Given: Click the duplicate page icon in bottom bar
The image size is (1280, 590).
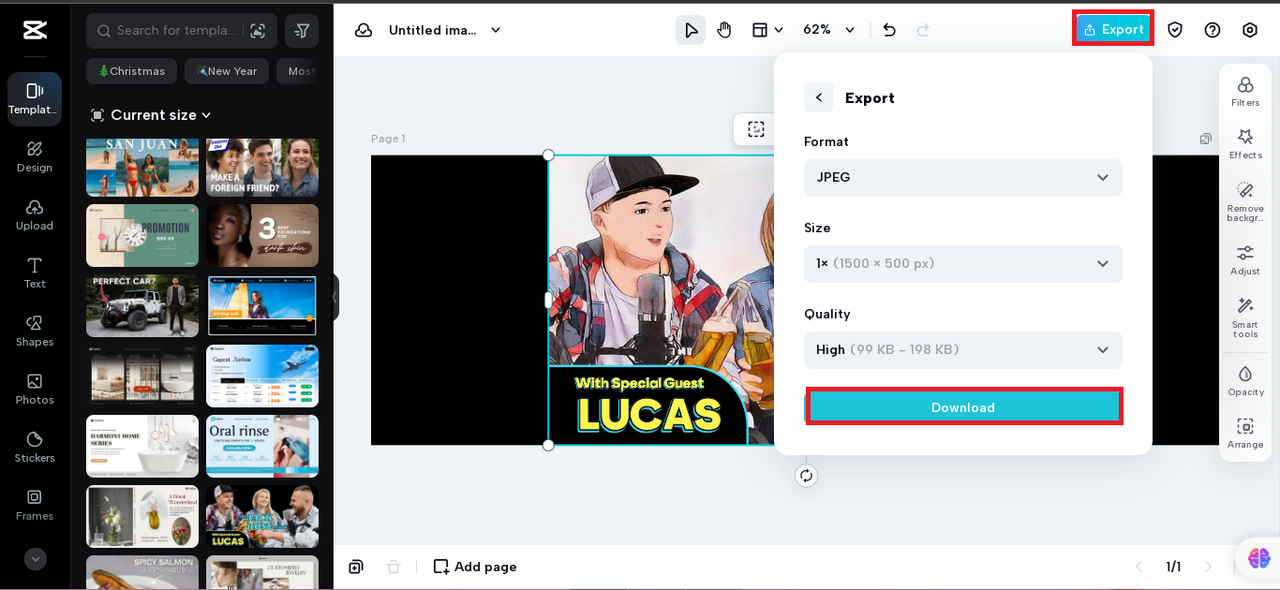Looking at the screenshot, I should point(356,567).
